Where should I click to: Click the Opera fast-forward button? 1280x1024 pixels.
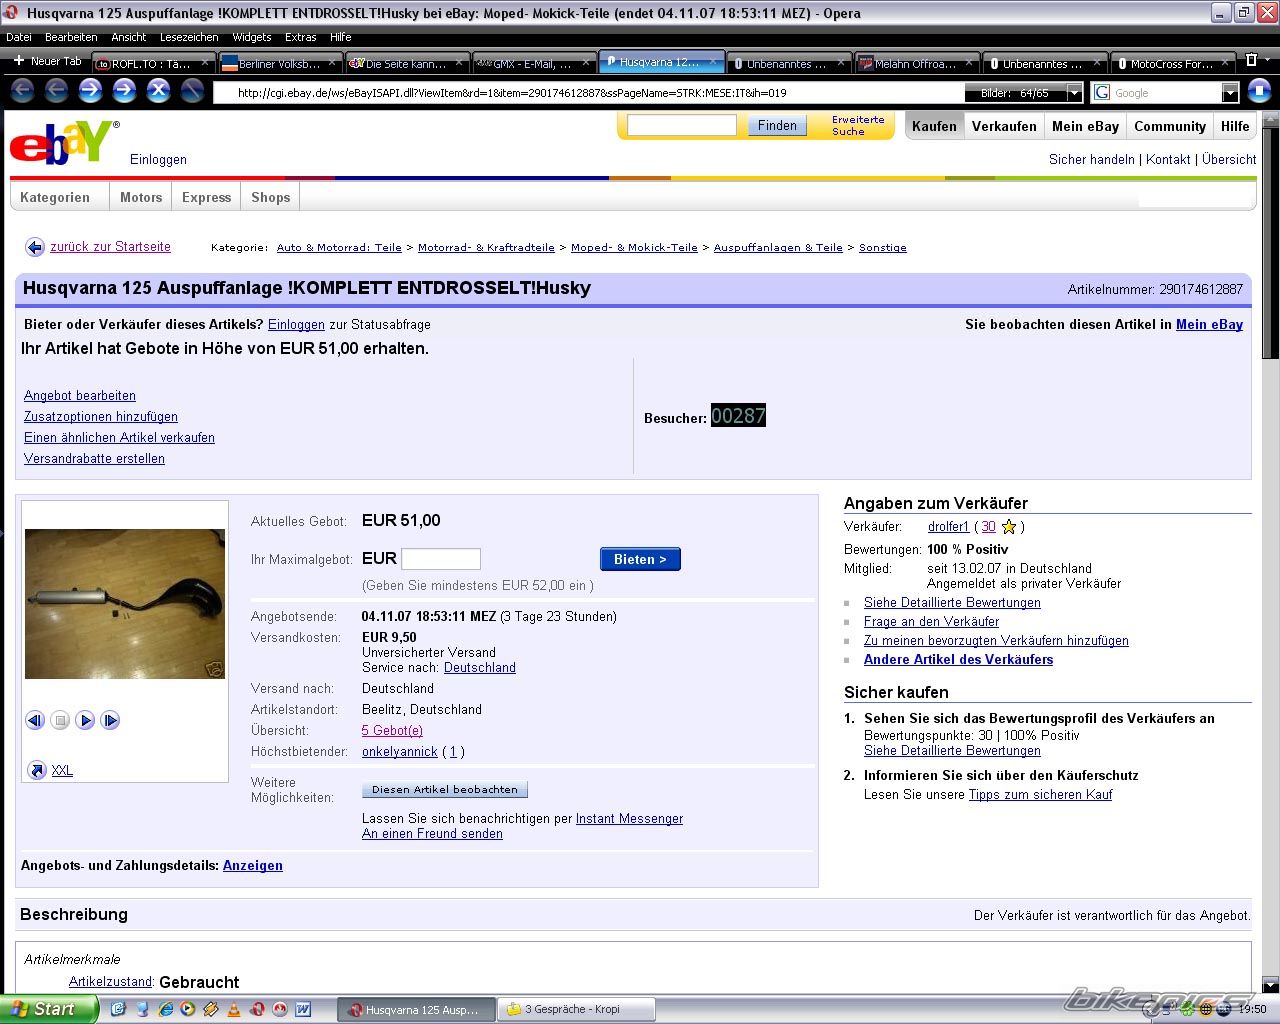124,91
